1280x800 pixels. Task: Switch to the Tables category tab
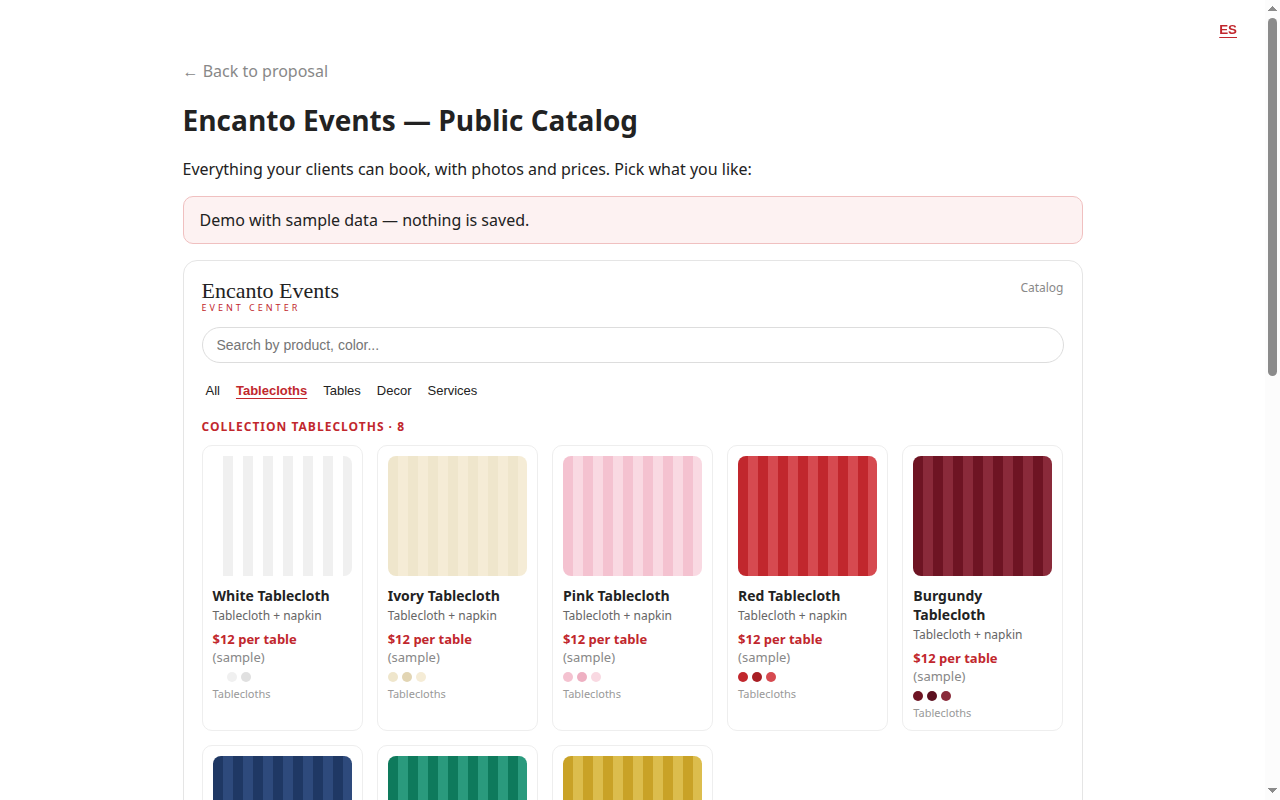342,391
